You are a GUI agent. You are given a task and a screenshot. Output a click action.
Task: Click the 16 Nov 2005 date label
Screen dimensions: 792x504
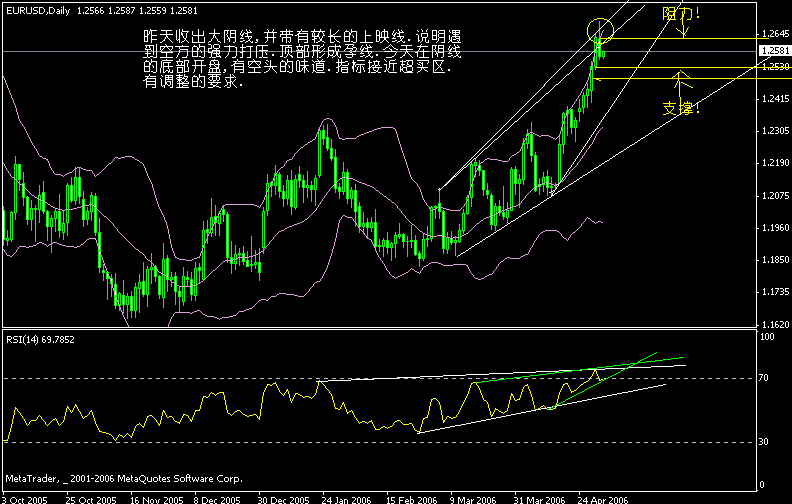click(x=157, y=499)
